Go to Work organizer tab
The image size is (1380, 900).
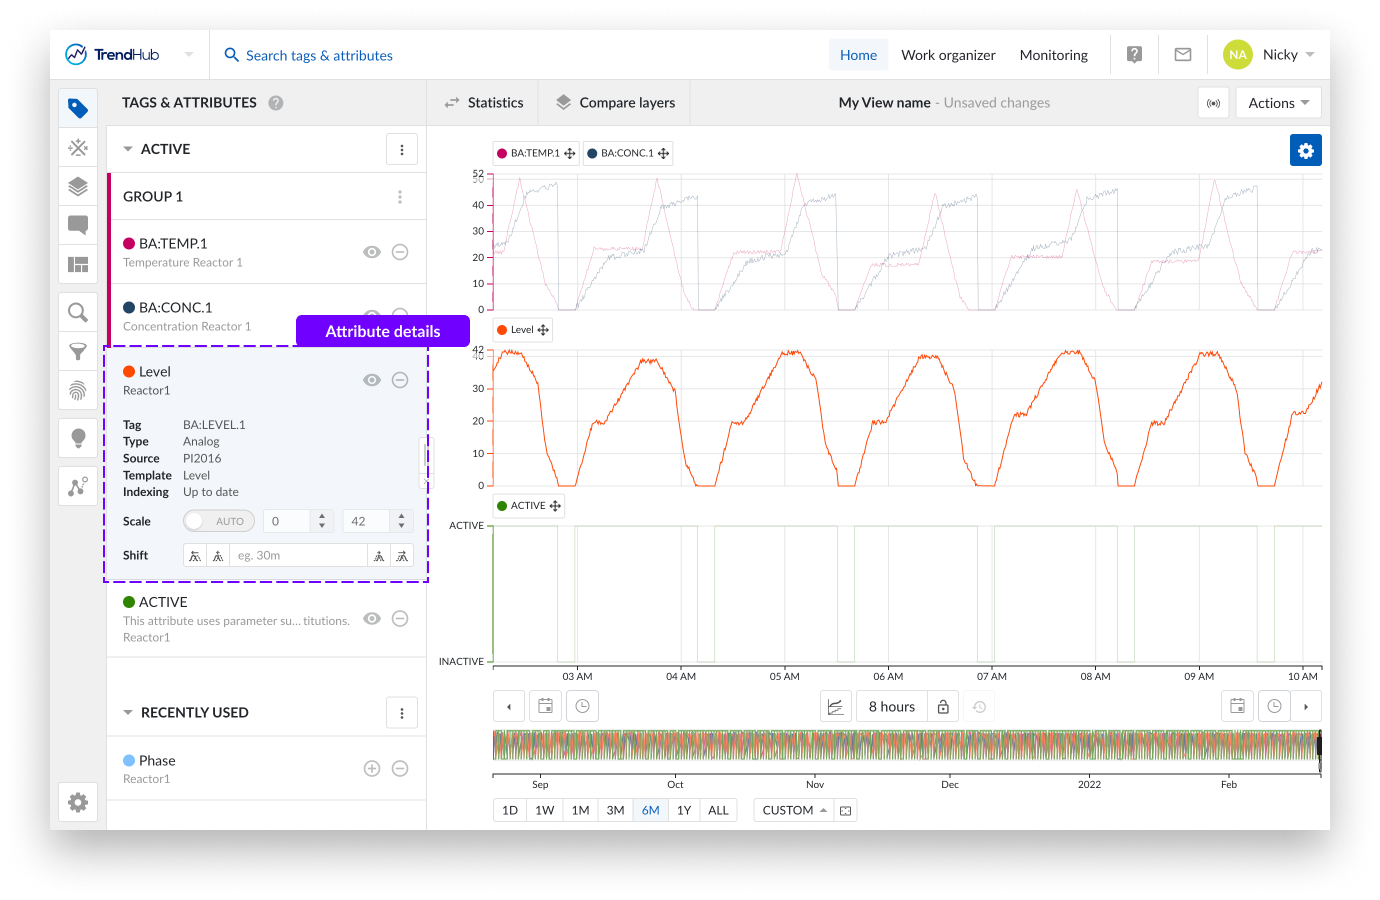pyautogui.click(x=947, y=55)
